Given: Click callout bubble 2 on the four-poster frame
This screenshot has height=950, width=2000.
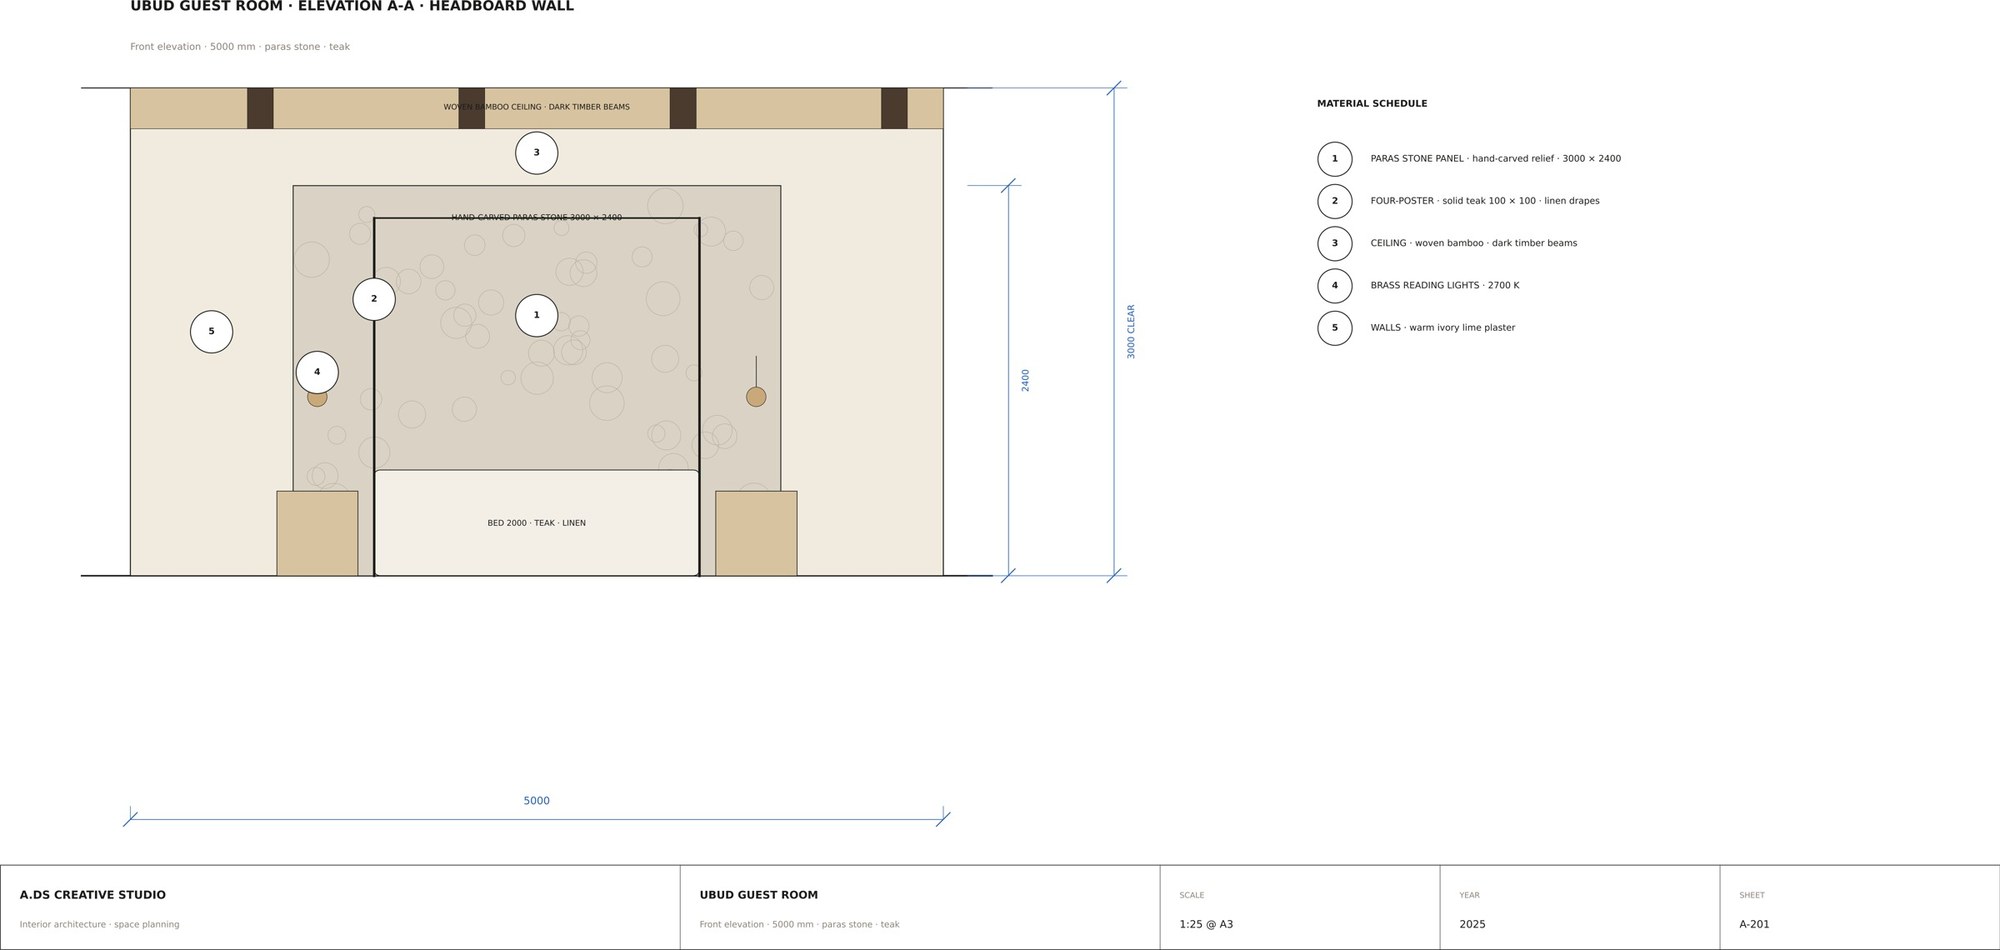Looking at the screenshot, I should 374,299.
